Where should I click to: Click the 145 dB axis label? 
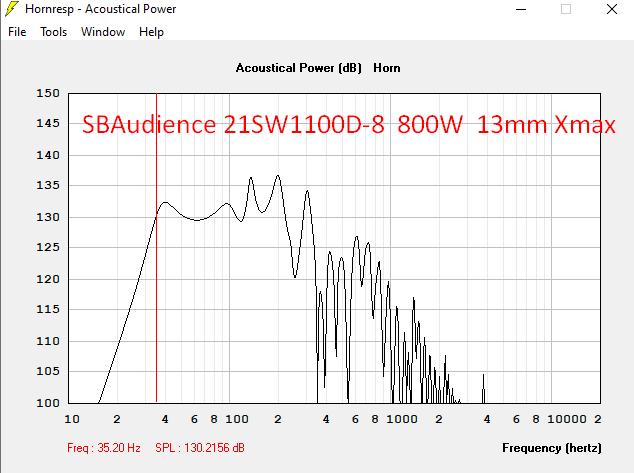(x=48, y=123)
